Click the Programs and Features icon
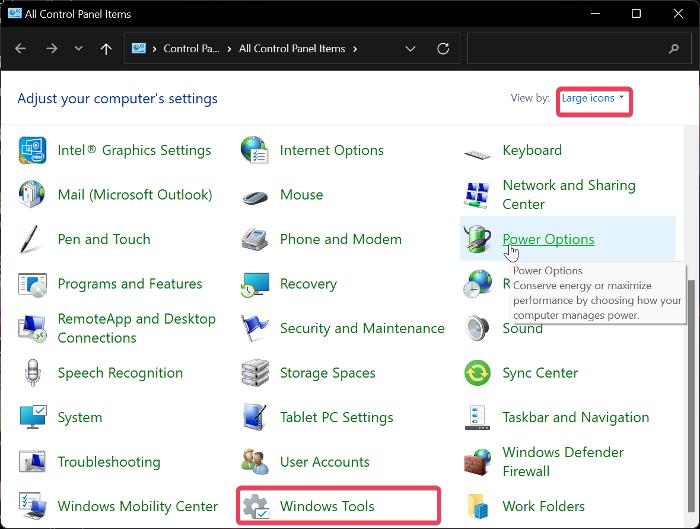The width and height of the screenshot is (700, 529). click(x=32, y=284)
